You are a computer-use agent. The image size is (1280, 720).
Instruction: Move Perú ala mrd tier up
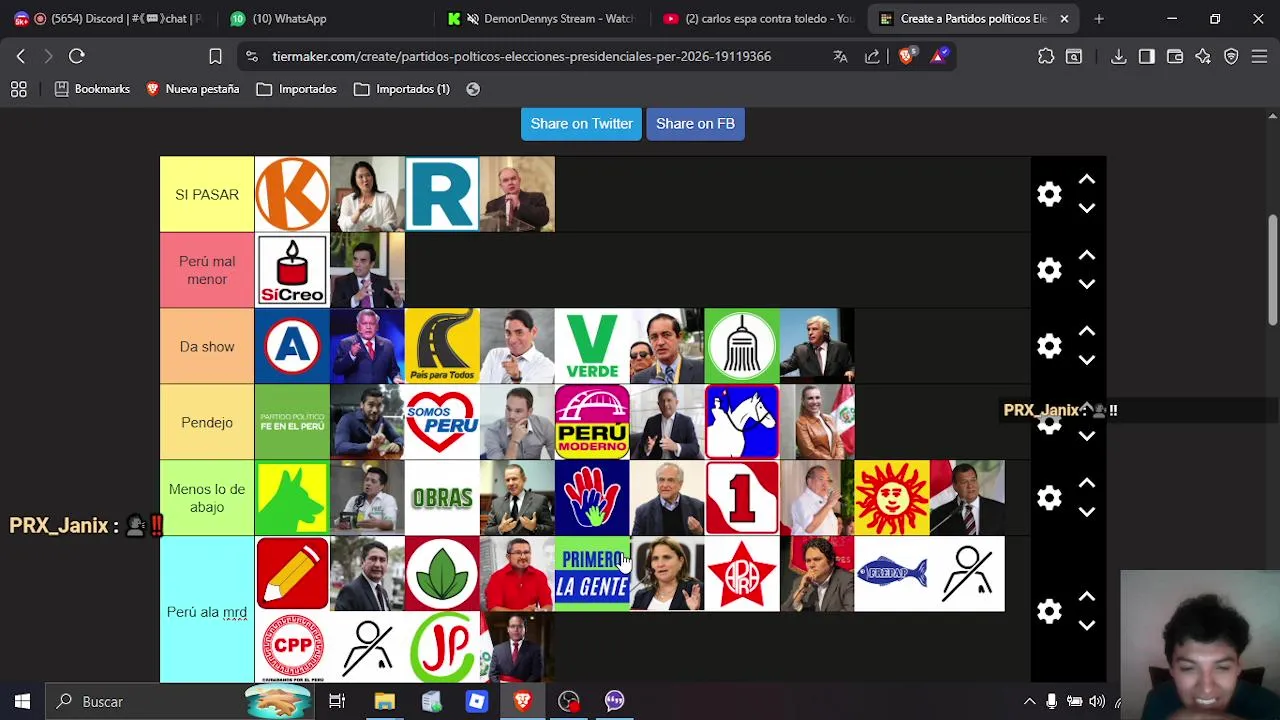point(1087,597)
